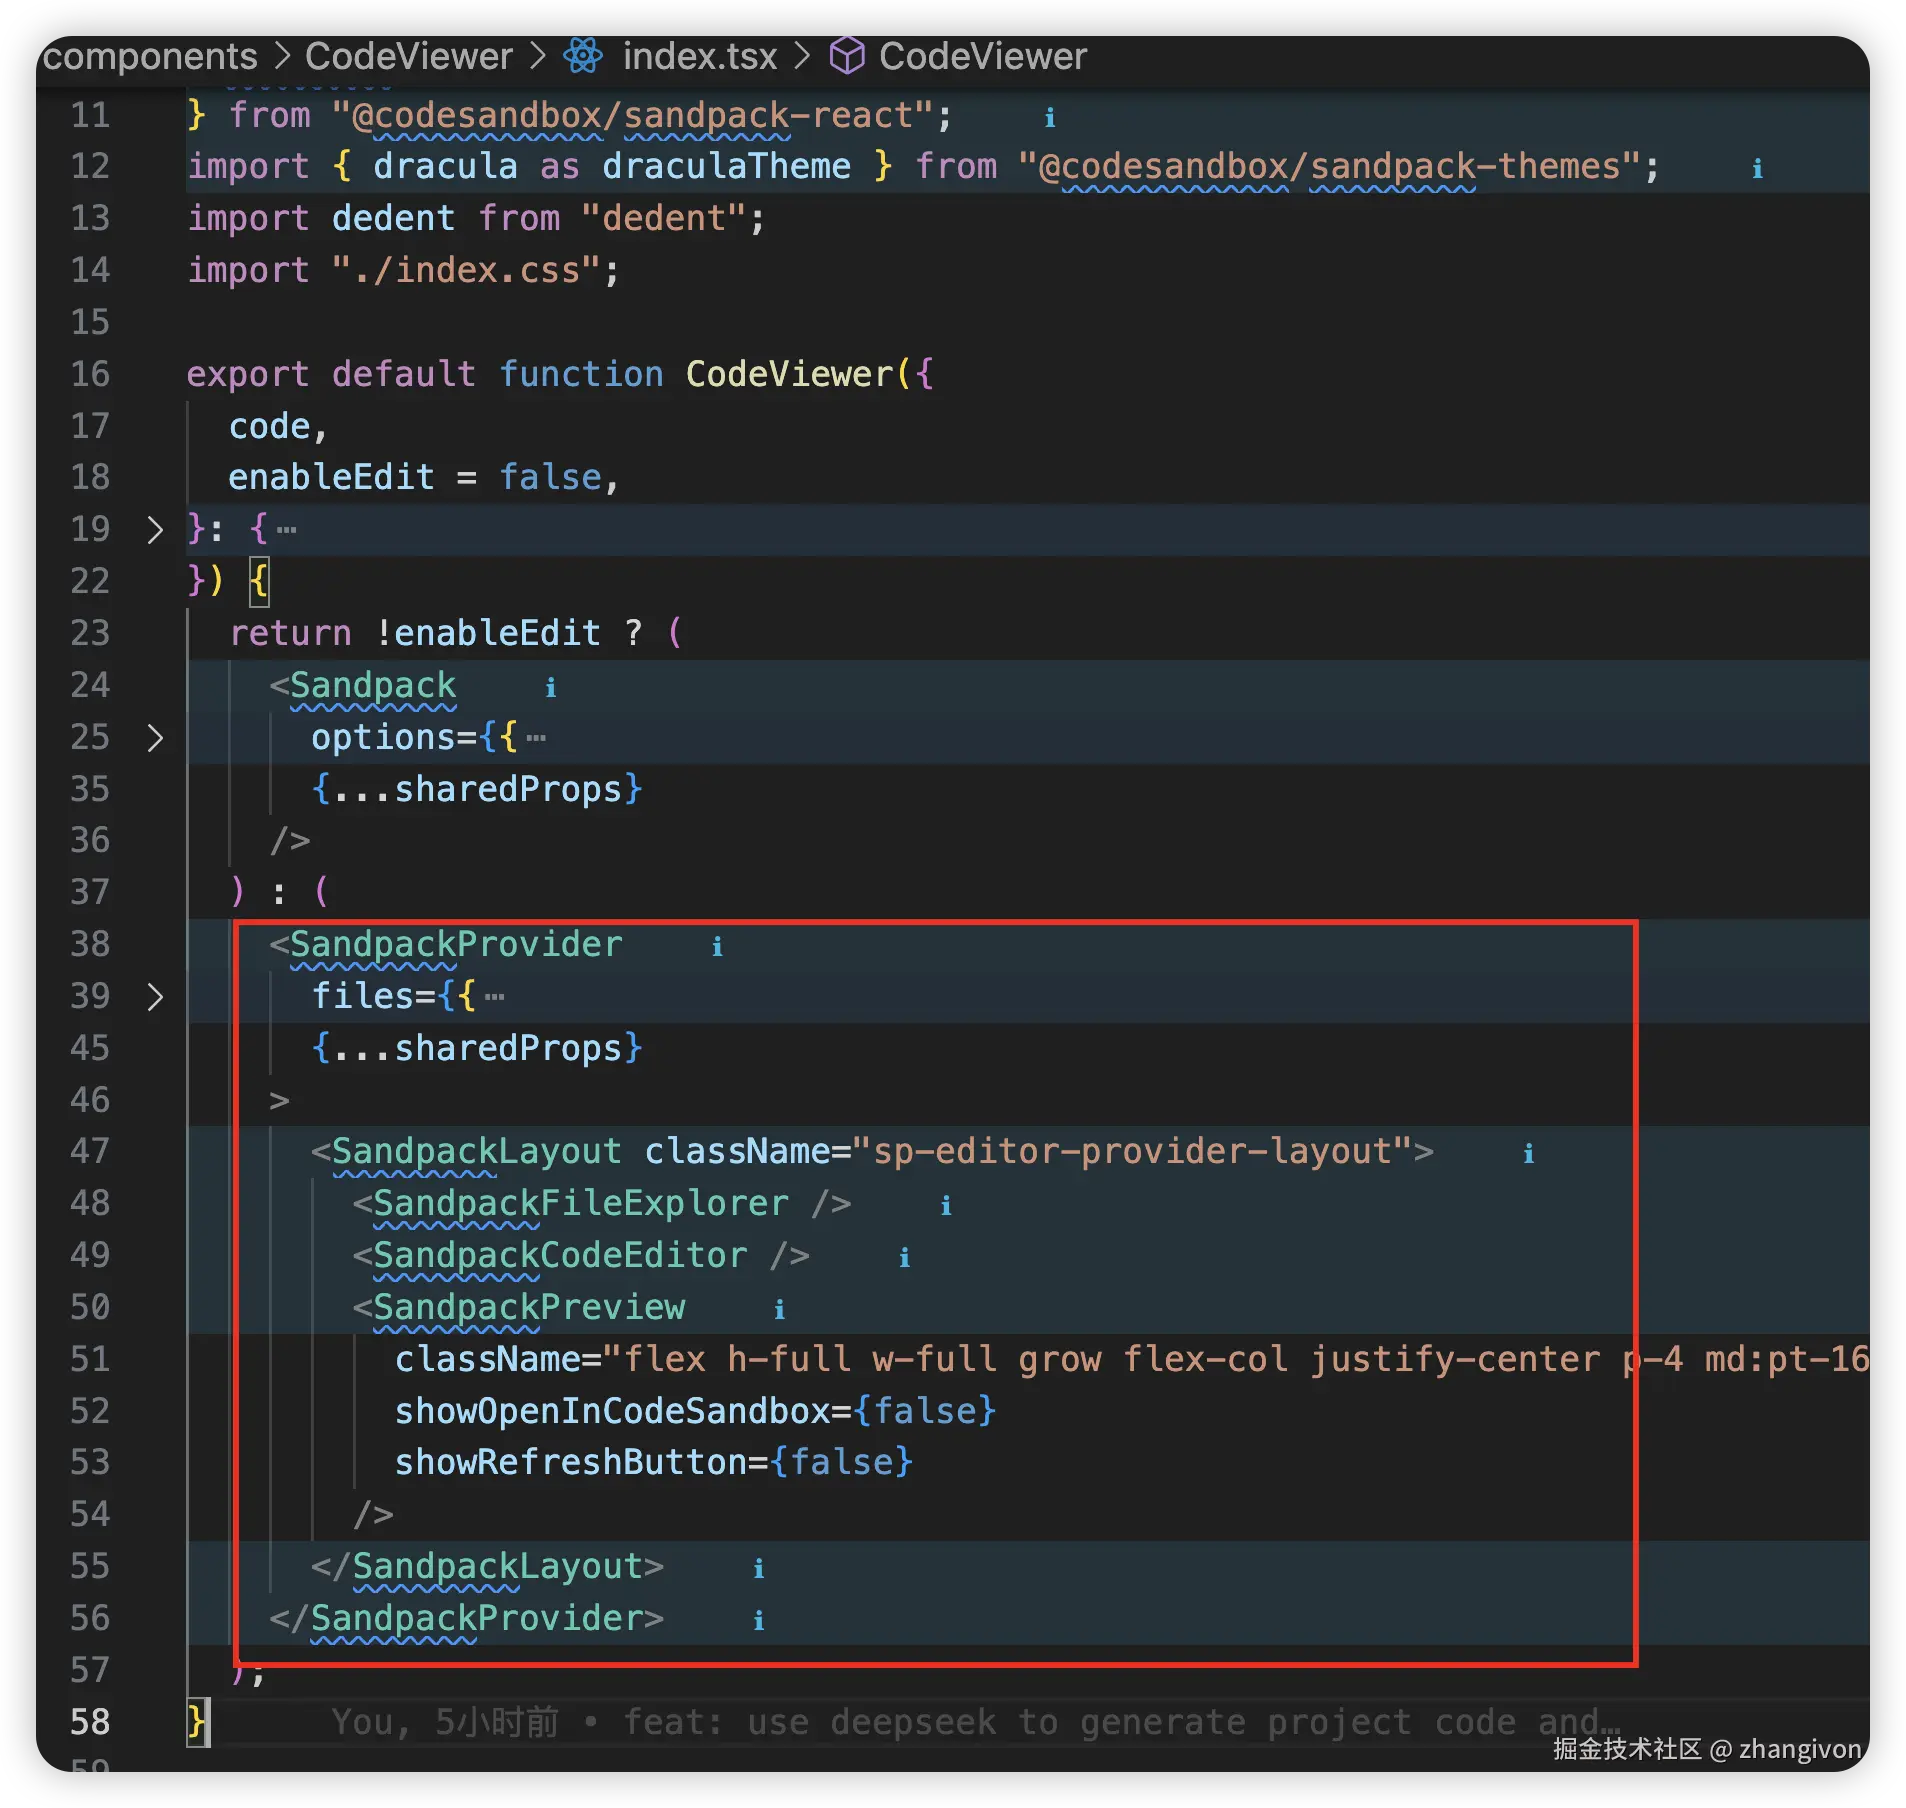The width and height of the screenshot is (1906, 1808).
Task: Click the folded ellipsis after the brace on line 19
Action: (286, 530)
